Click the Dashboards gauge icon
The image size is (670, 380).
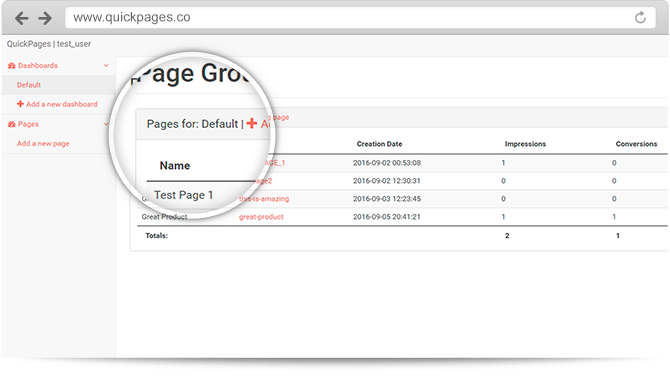12,66
